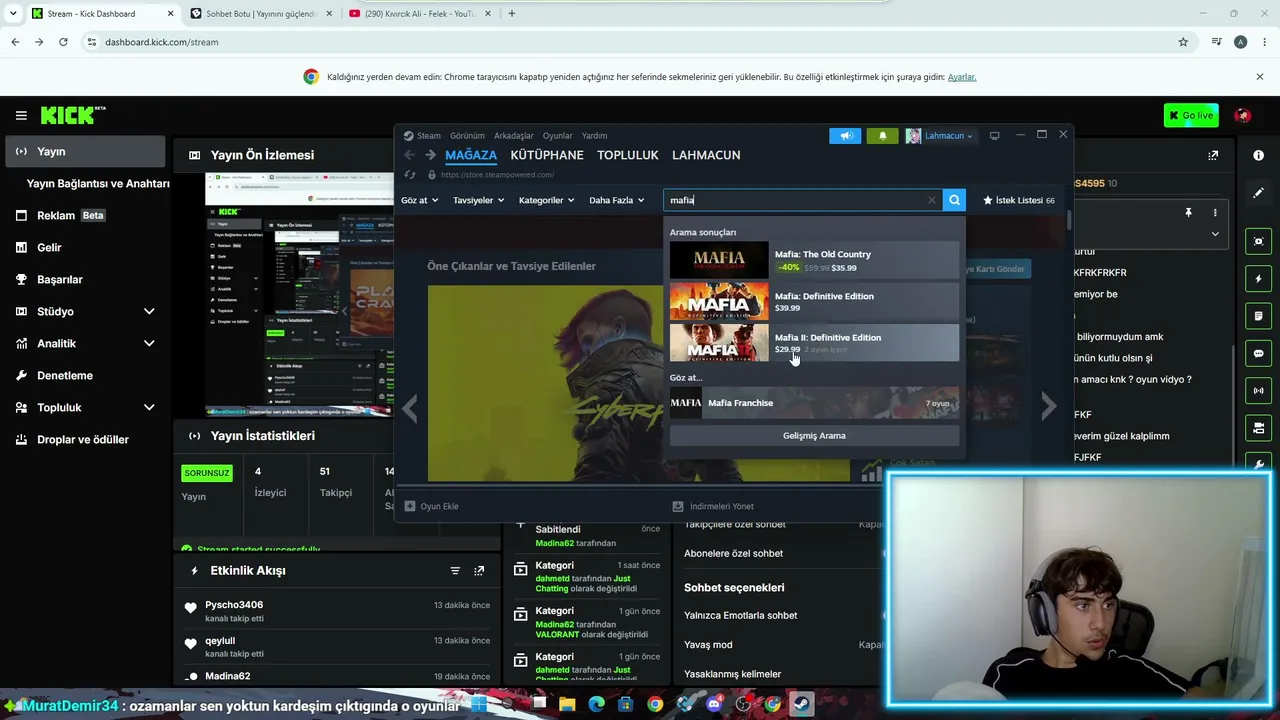1280x720 pixels.
Task: Open Yayın Bağlantısı ve Anahtarı
Action: coord(98,184)
